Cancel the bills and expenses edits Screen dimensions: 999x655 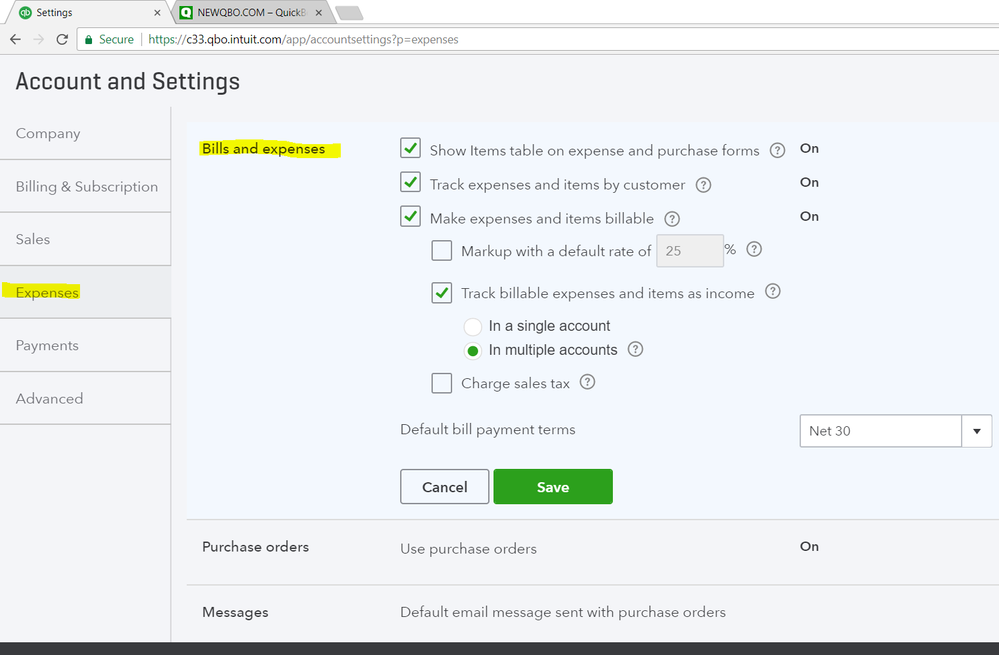pyautogui.click(x=444, y=487)
